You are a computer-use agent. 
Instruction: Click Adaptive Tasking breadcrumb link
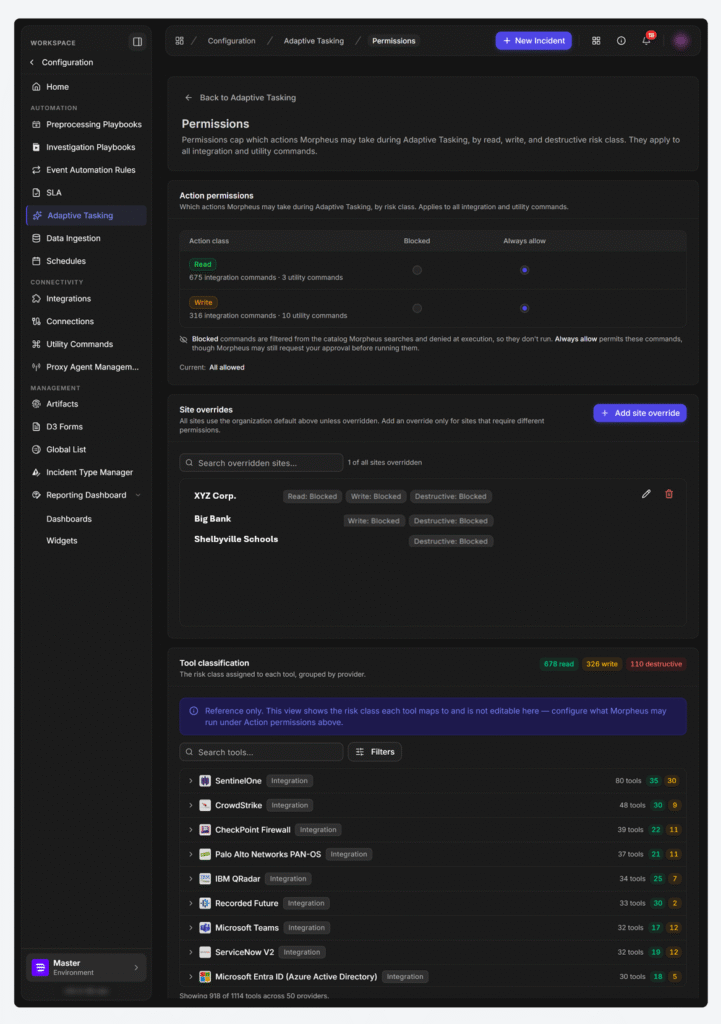pos(313,41)
